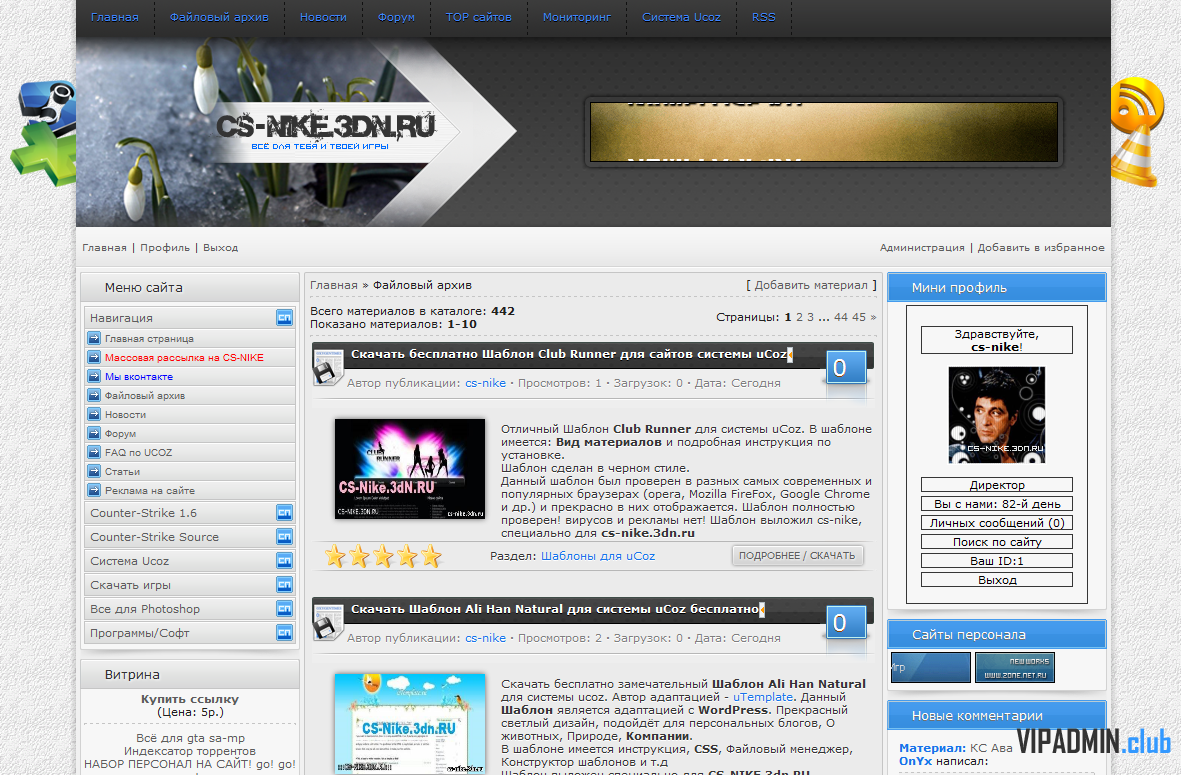Click Добавить материал link
Screen dimensions: 1181x775
click(811, 285)
